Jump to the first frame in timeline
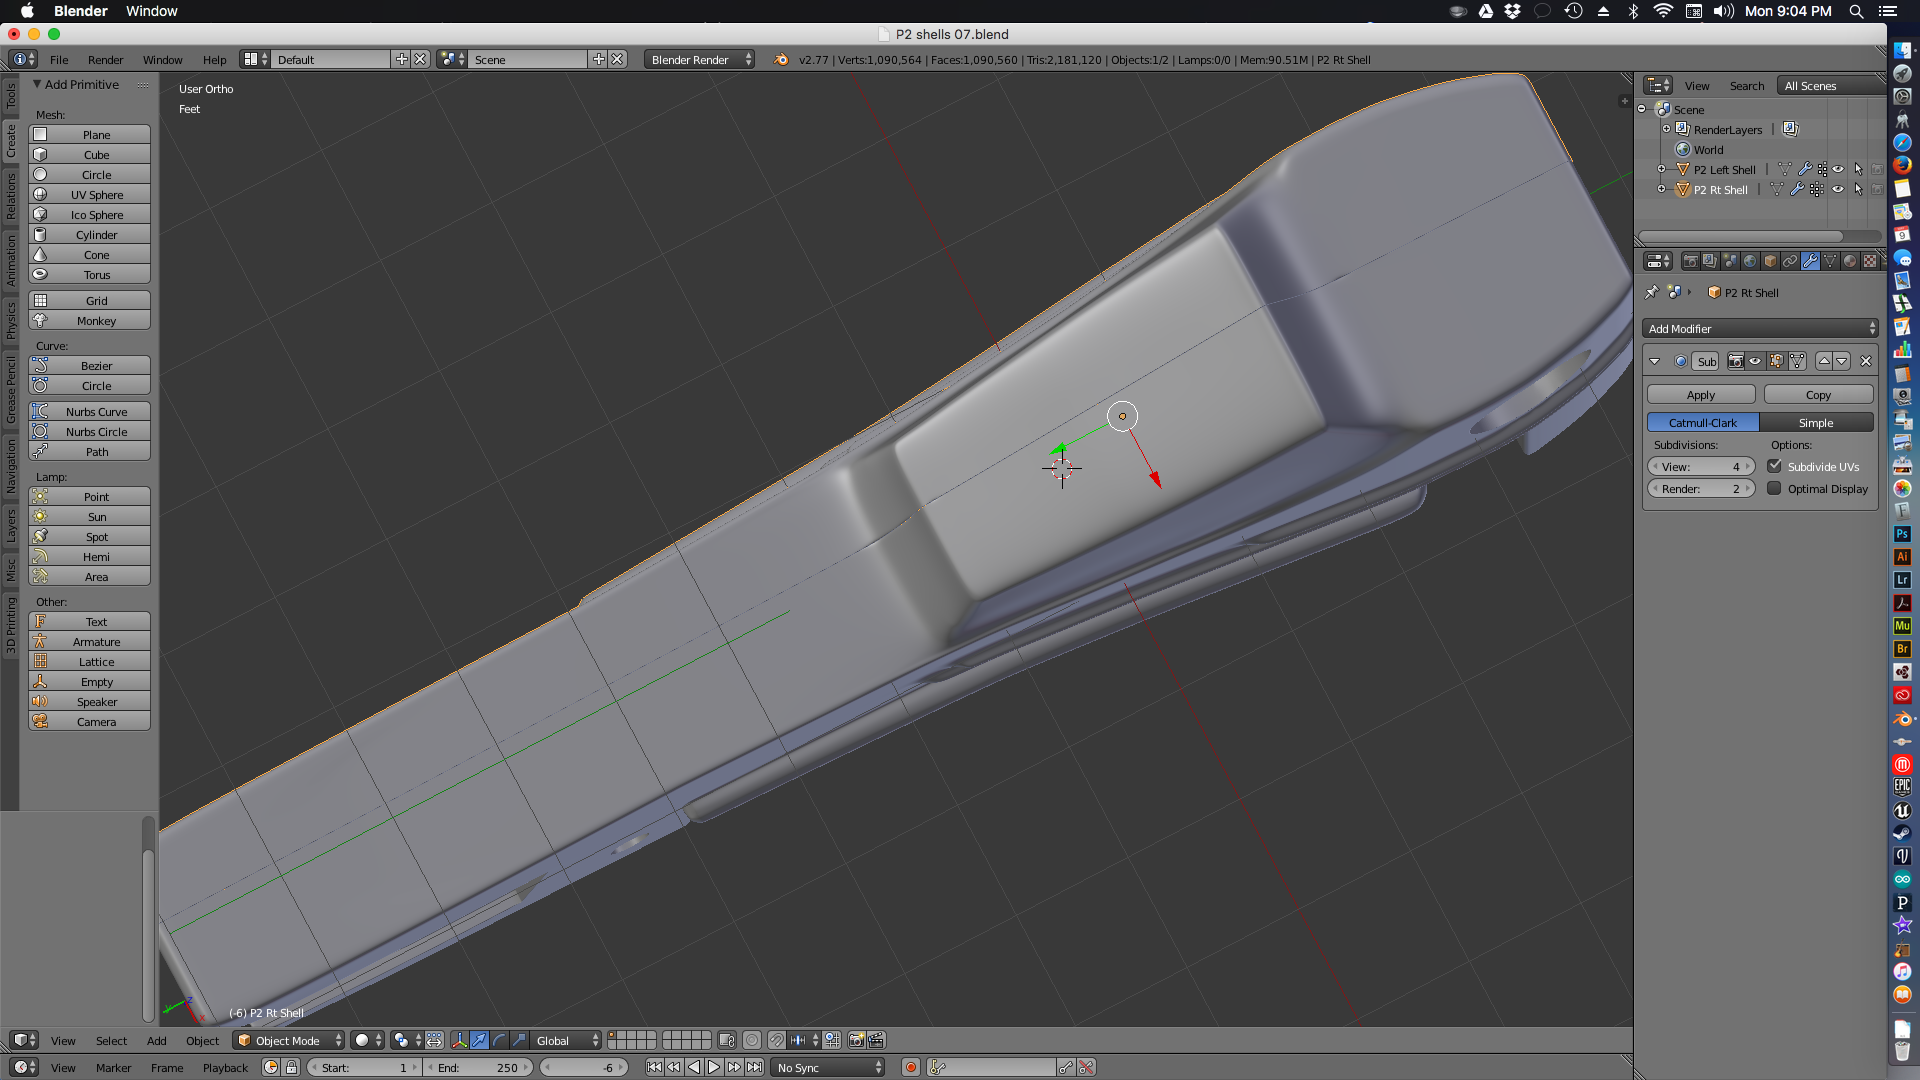This screenshot has height=1080, width=1920. tap(654, 1067)
